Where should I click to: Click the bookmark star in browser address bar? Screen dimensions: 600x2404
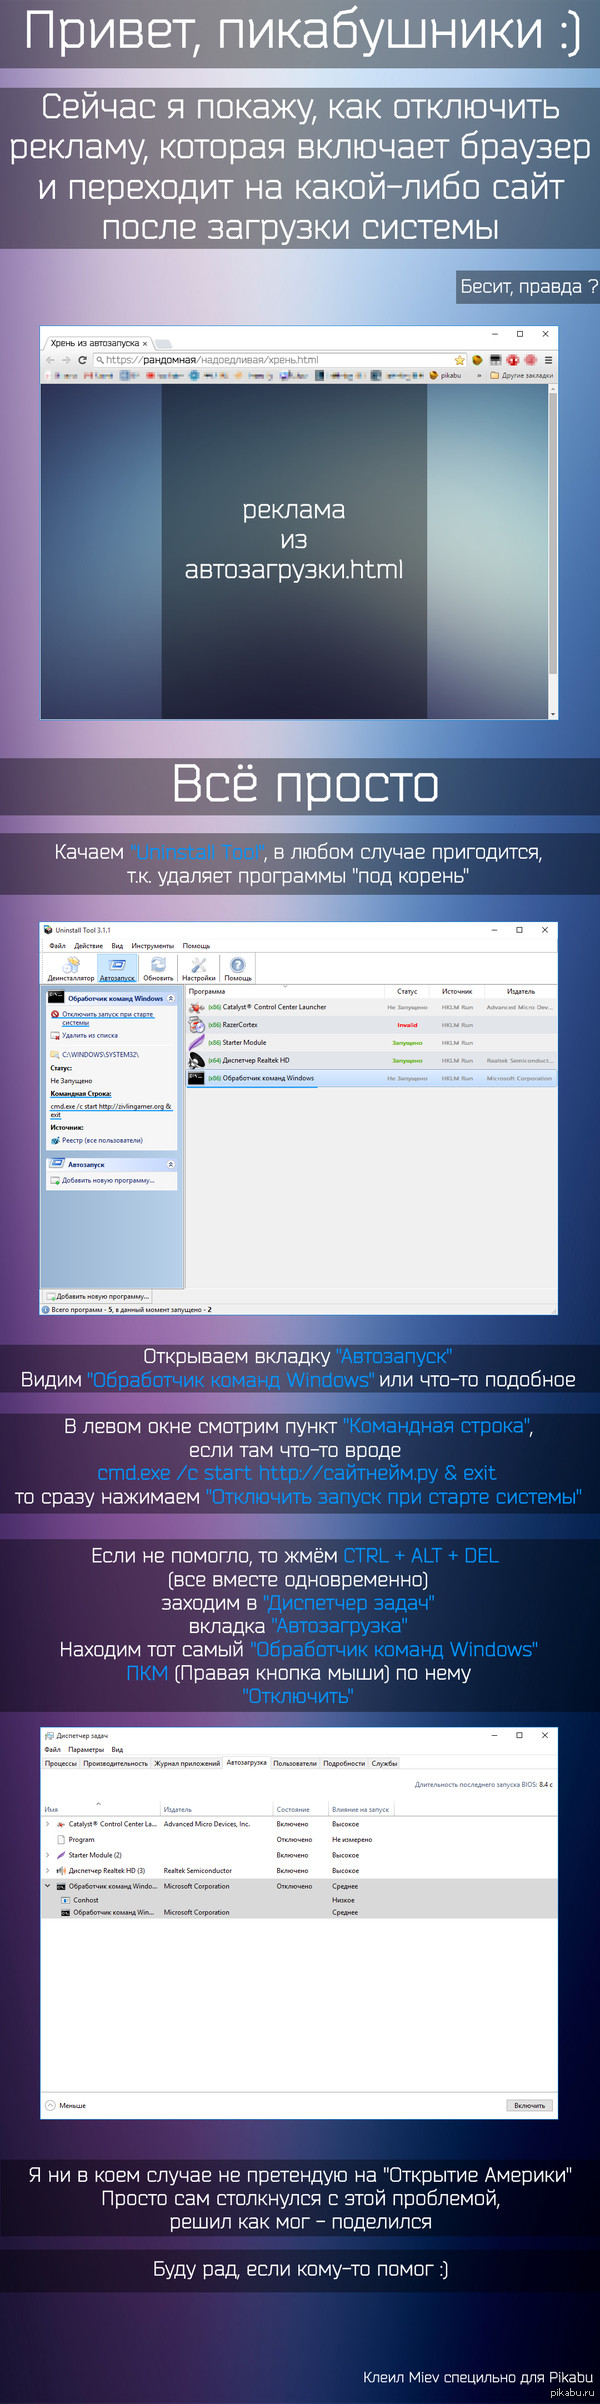459,360
